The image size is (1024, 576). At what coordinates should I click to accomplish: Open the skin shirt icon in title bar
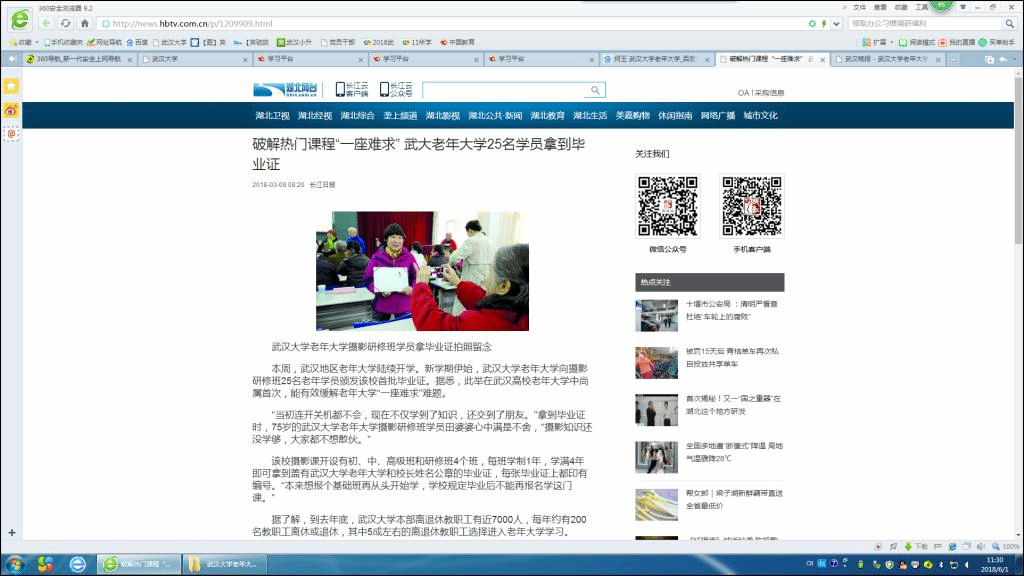click(x=963, y=7)
